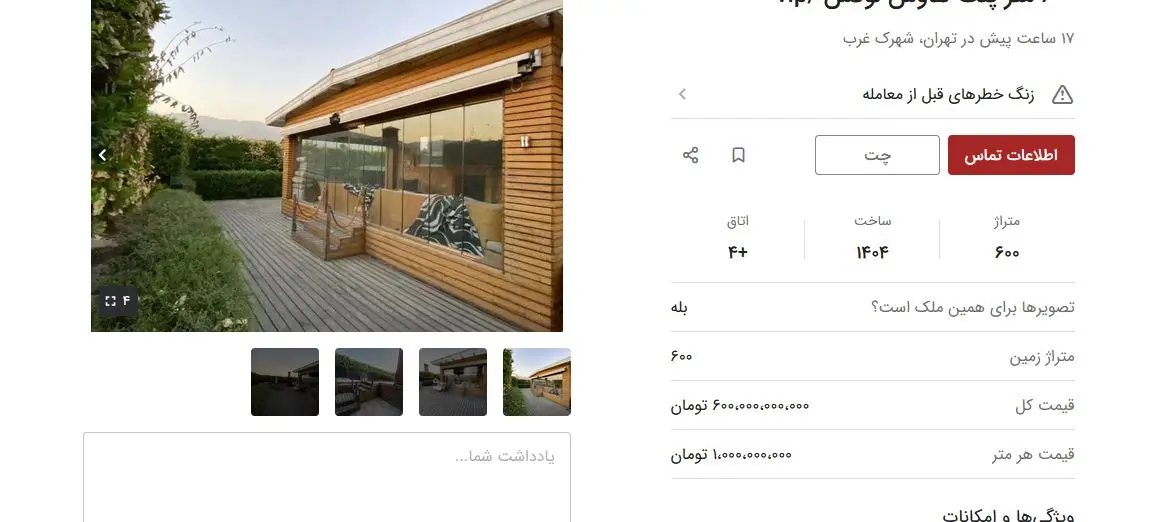1153x522 pixels.
Task: Click the اتاق +۴ stat
Action: click(x=738, y=237)
